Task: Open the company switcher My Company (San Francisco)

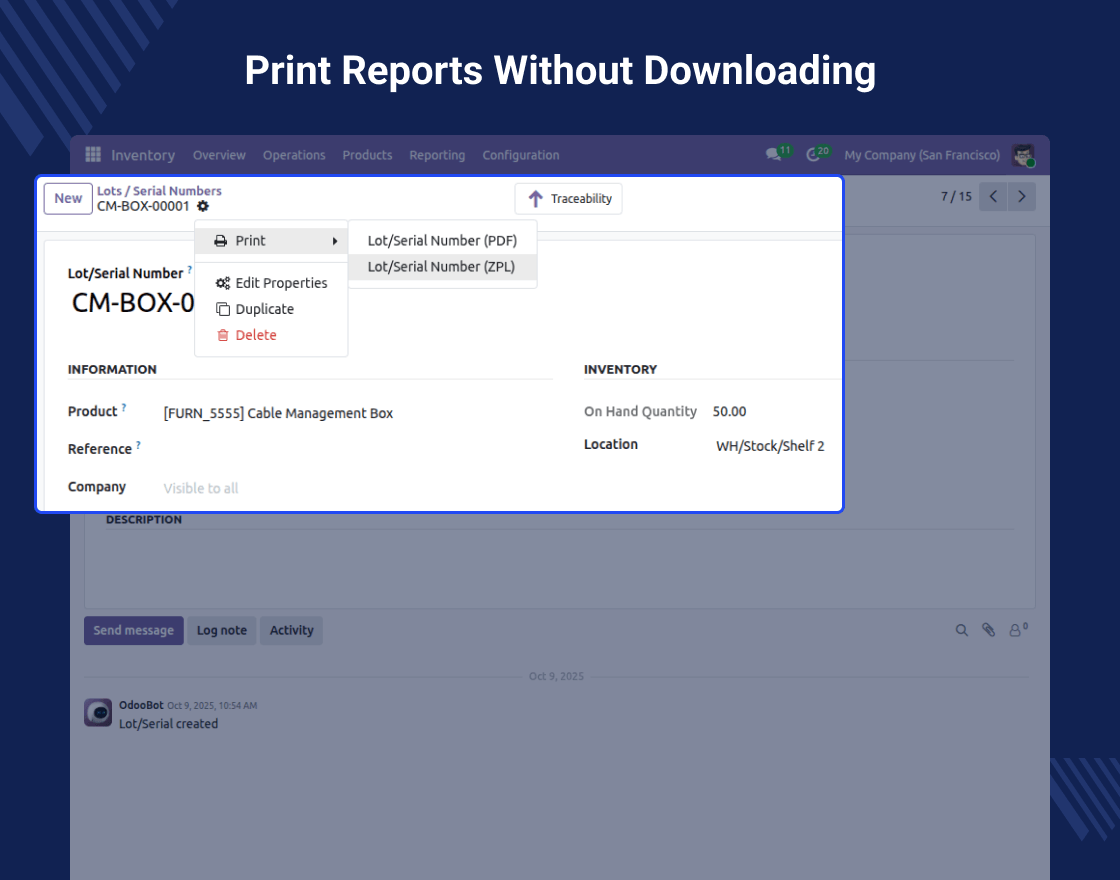Action: [922, 155]
